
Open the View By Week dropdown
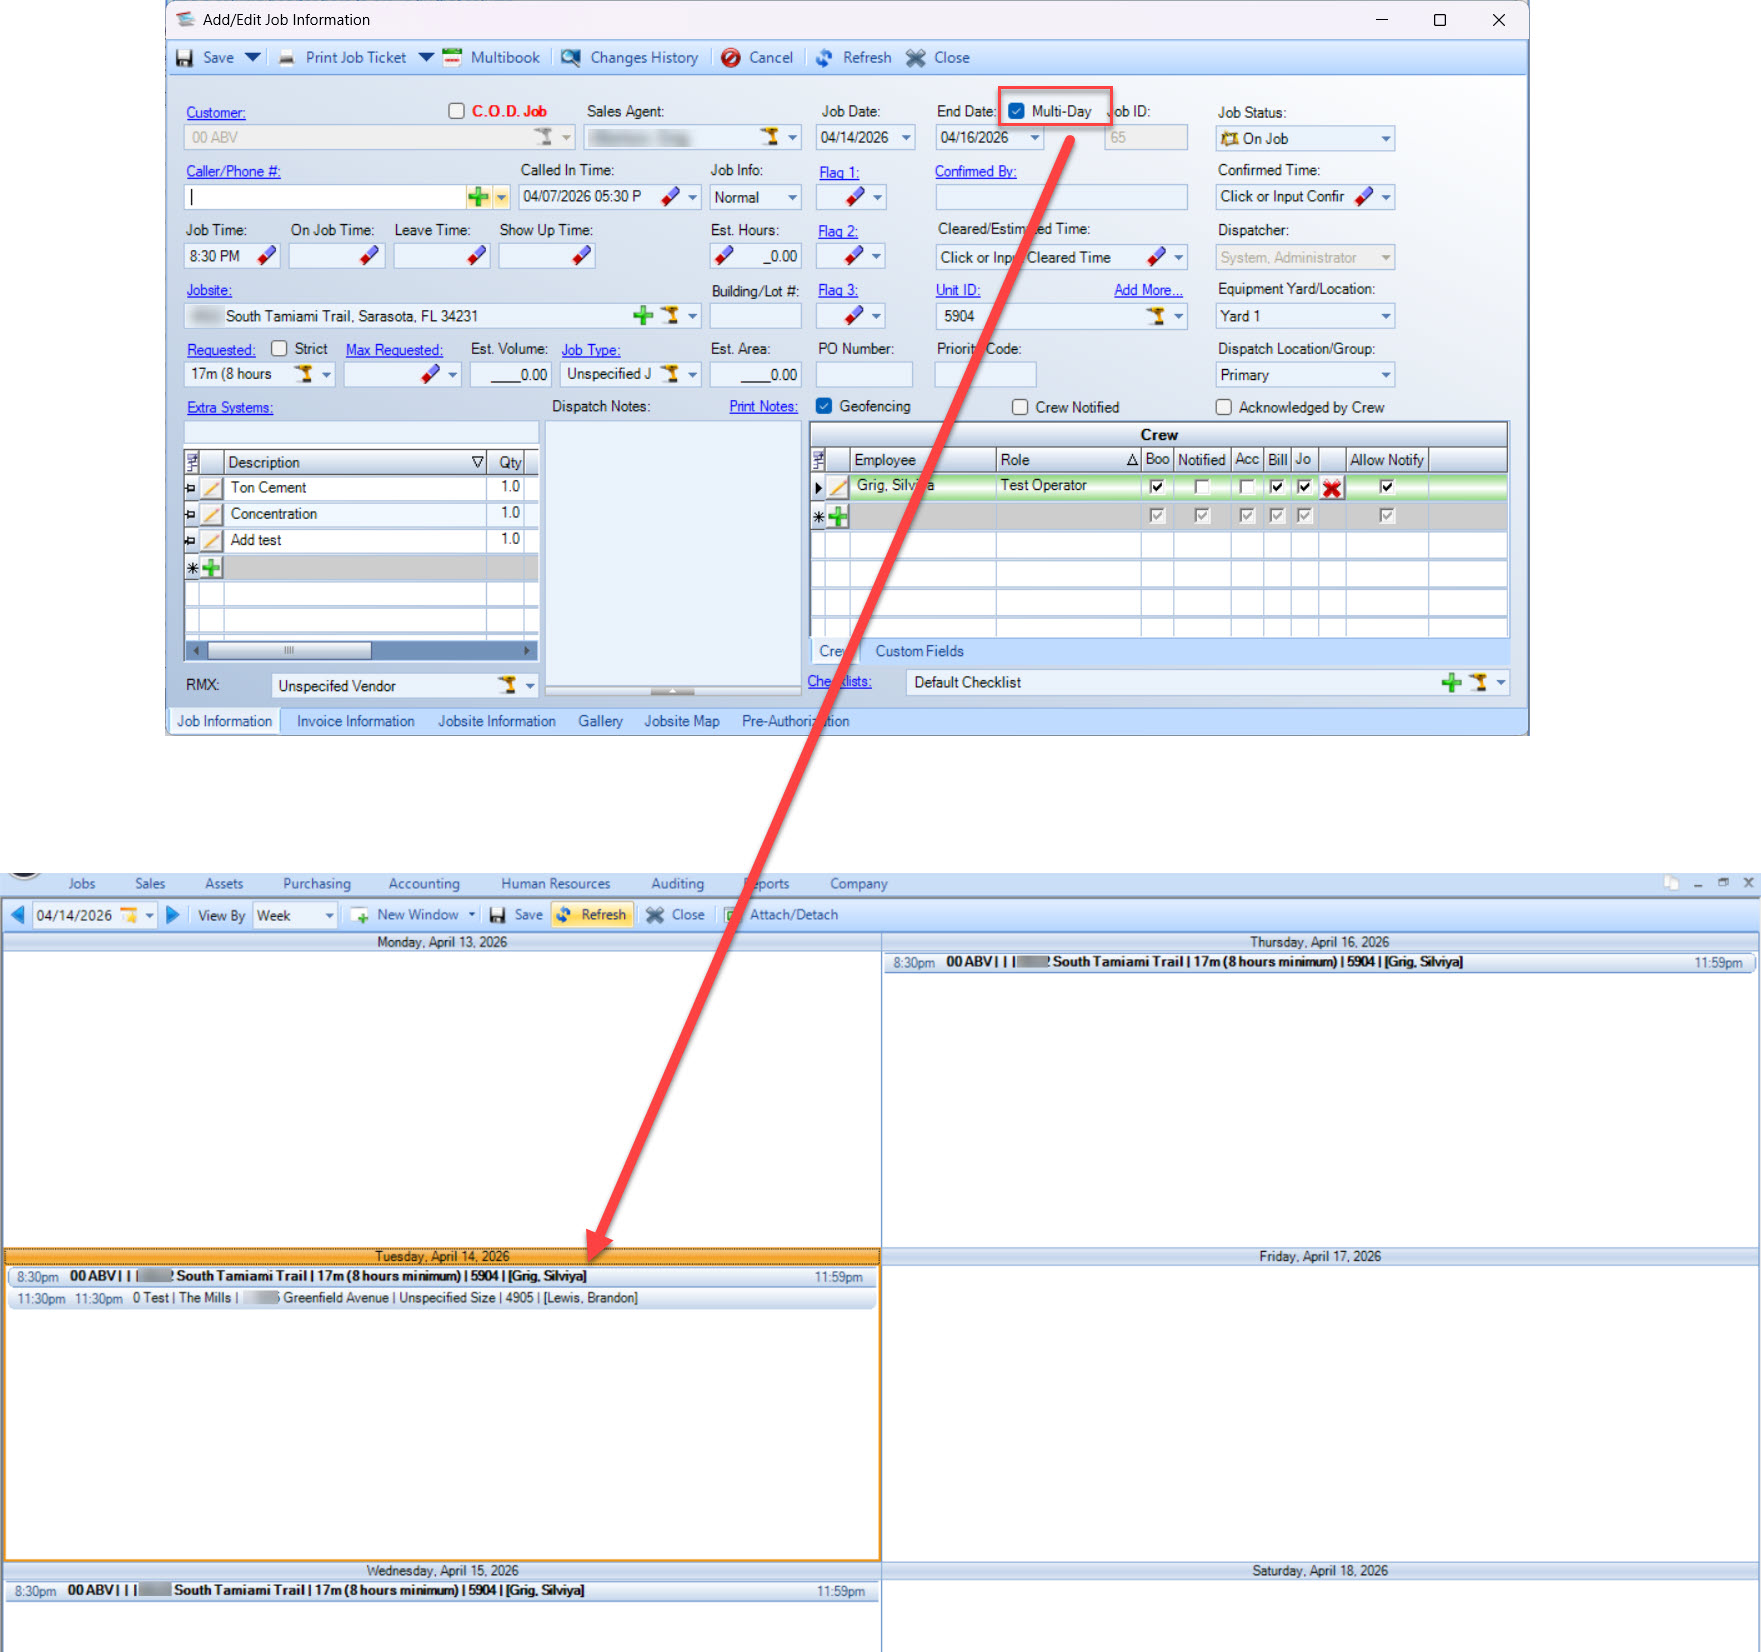[328, 916]
